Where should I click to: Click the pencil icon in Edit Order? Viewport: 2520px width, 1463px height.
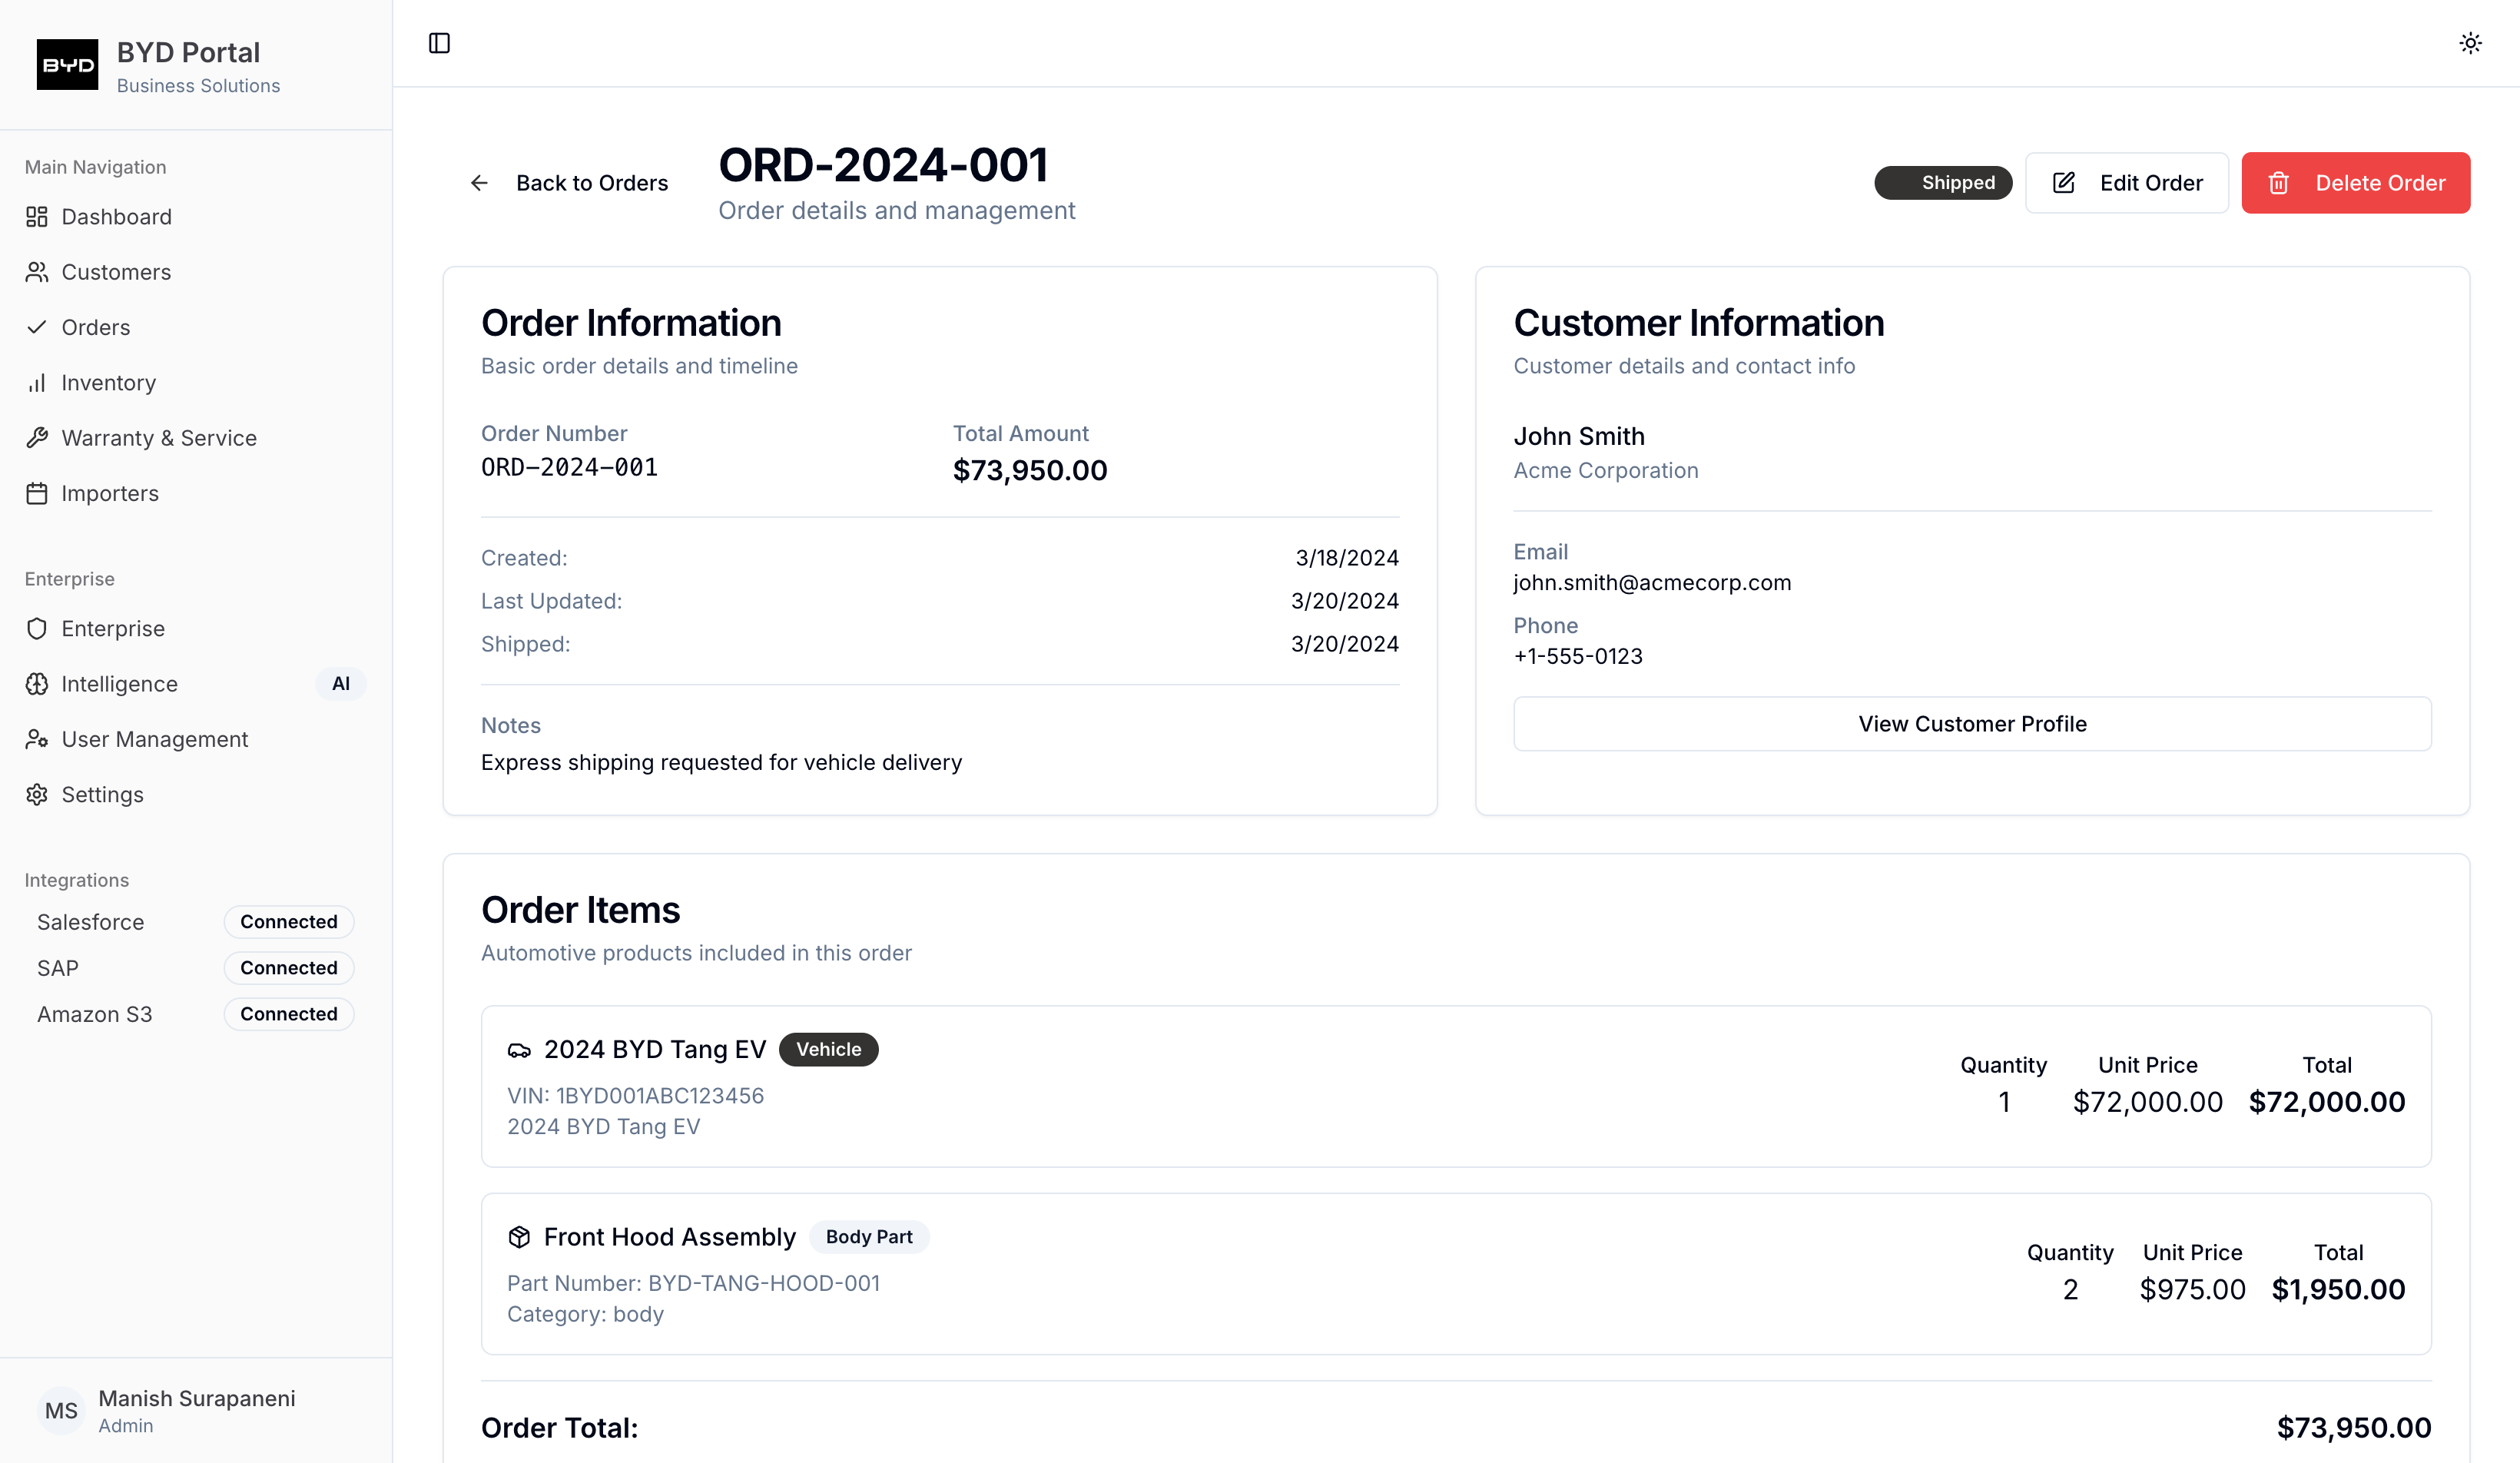click(2064, 183)
